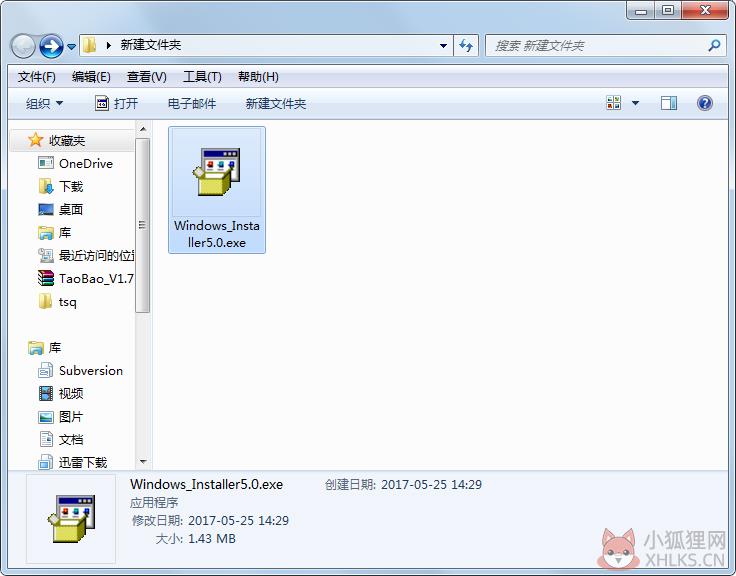Click the change view icon
Screen dimensions: 736x576
coord(613,103)
